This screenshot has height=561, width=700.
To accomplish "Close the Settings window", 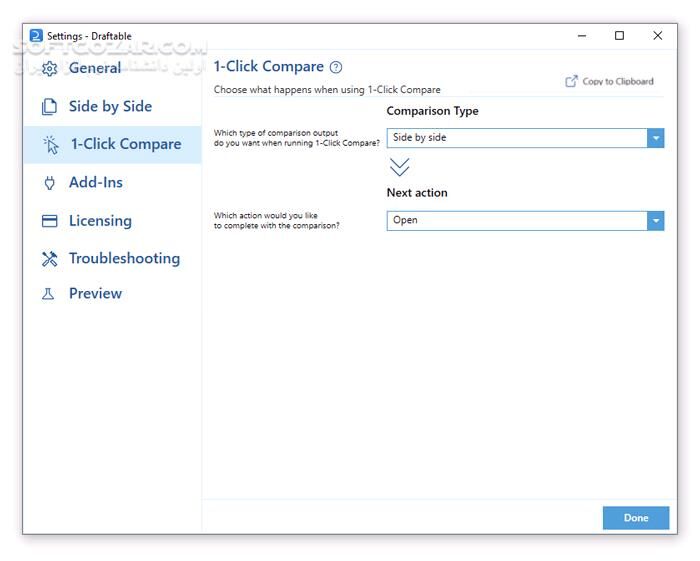I will pyautogui.click(x=657, y=36).
